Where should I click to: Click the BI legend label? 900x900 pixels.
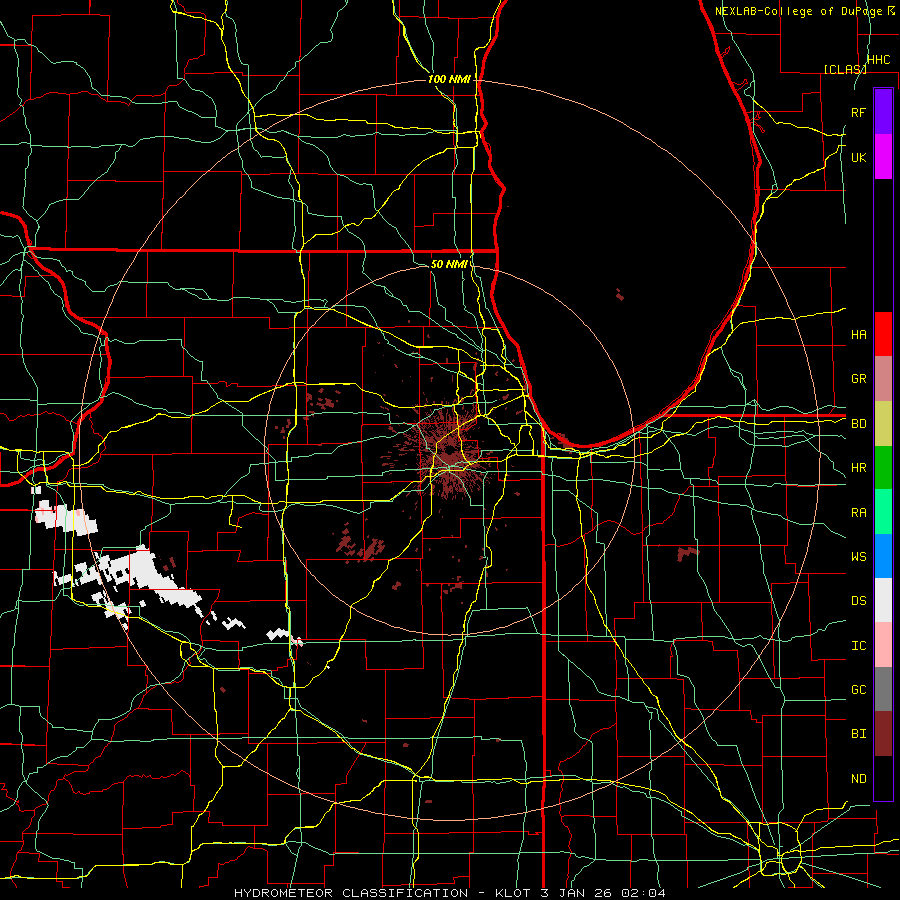pos(859,734)
